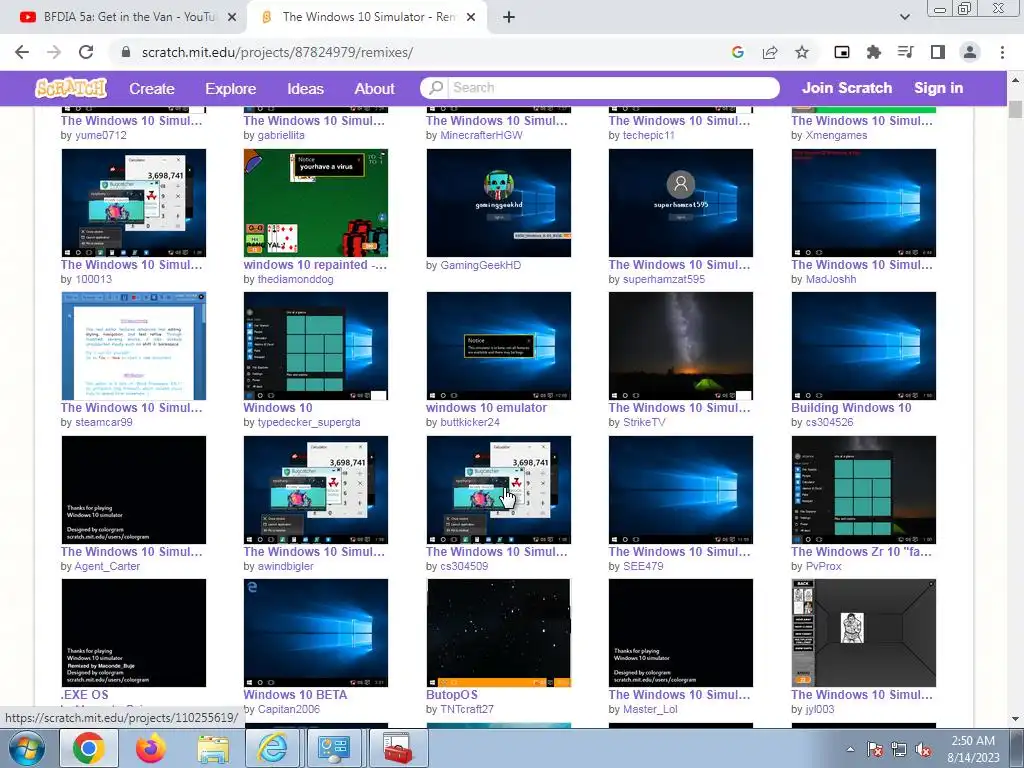Image resolution: width=1024 pixels, height=768 pixels.
Task: Switch to the BFDIA 5a YouTube tab
Action: (123, 17)
